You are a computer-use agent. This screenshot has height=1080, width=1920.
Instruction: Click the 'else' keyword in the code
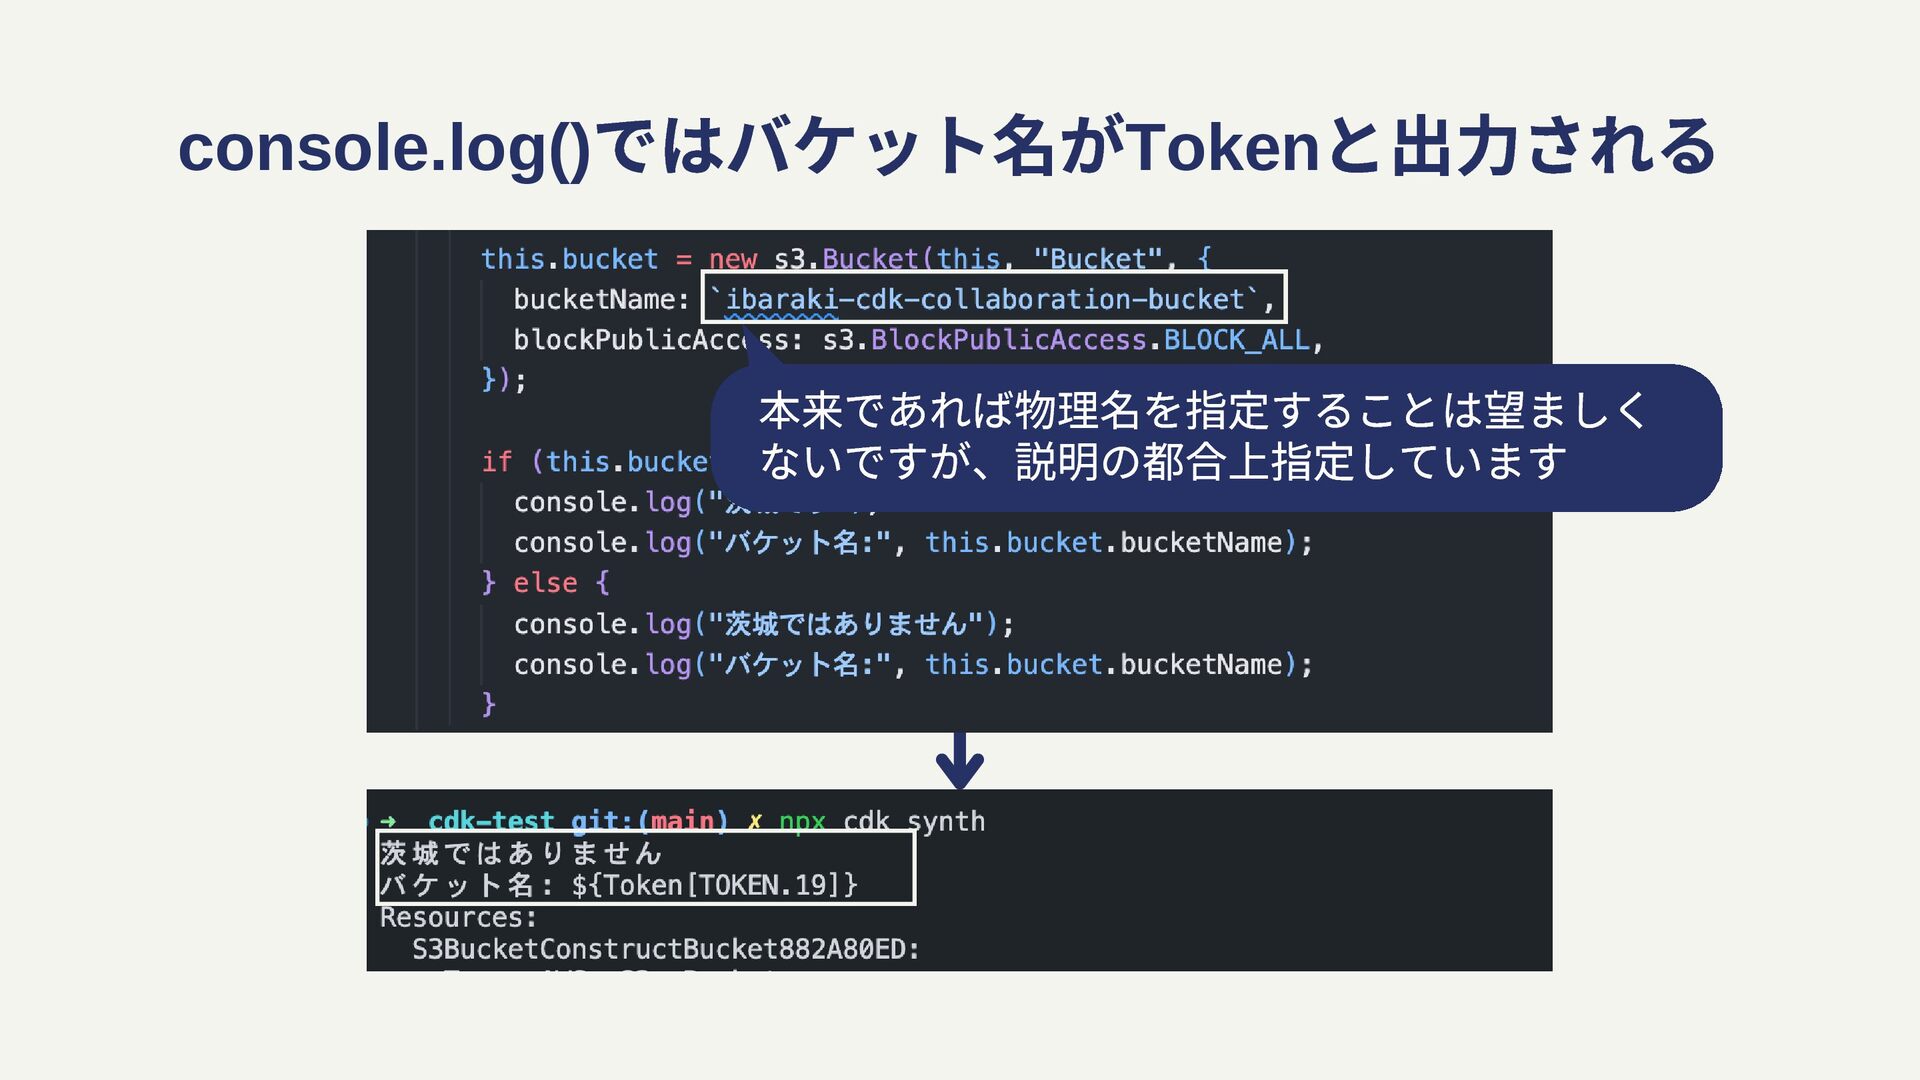pos(545,583)
